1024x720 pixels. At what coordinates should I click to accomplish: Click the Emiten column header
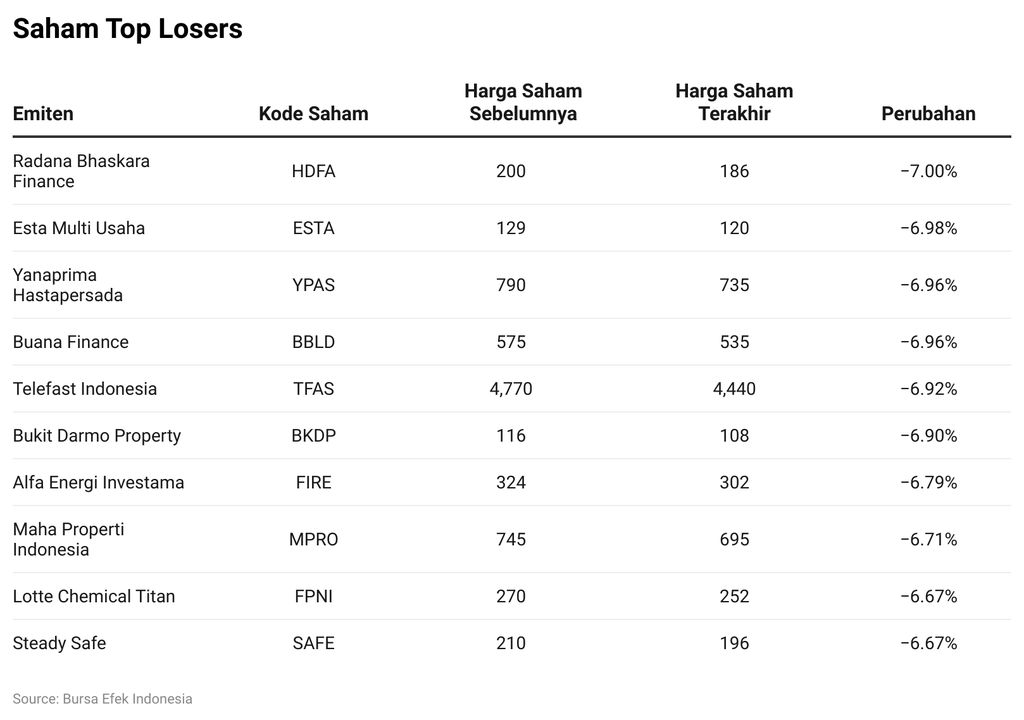coord(43,114)
